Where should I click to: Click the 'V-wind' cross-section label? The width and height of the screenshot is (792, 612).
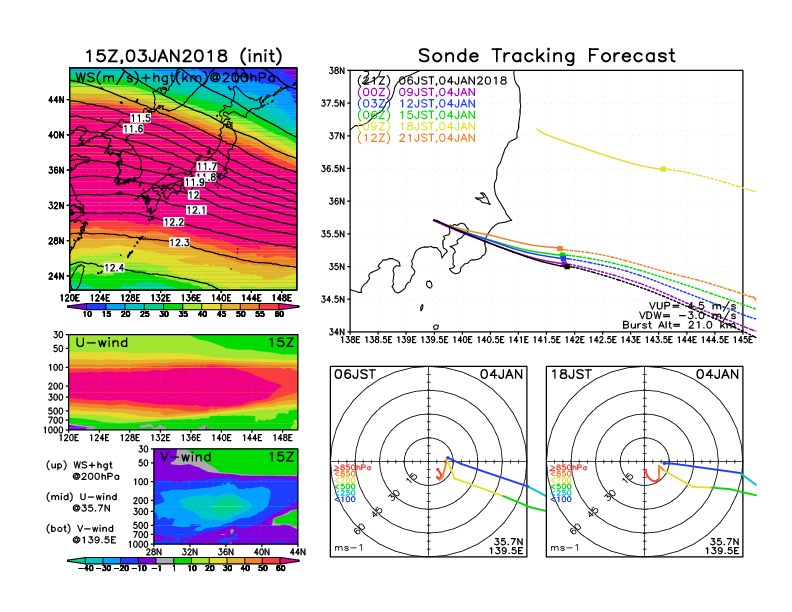click(185, 457)
